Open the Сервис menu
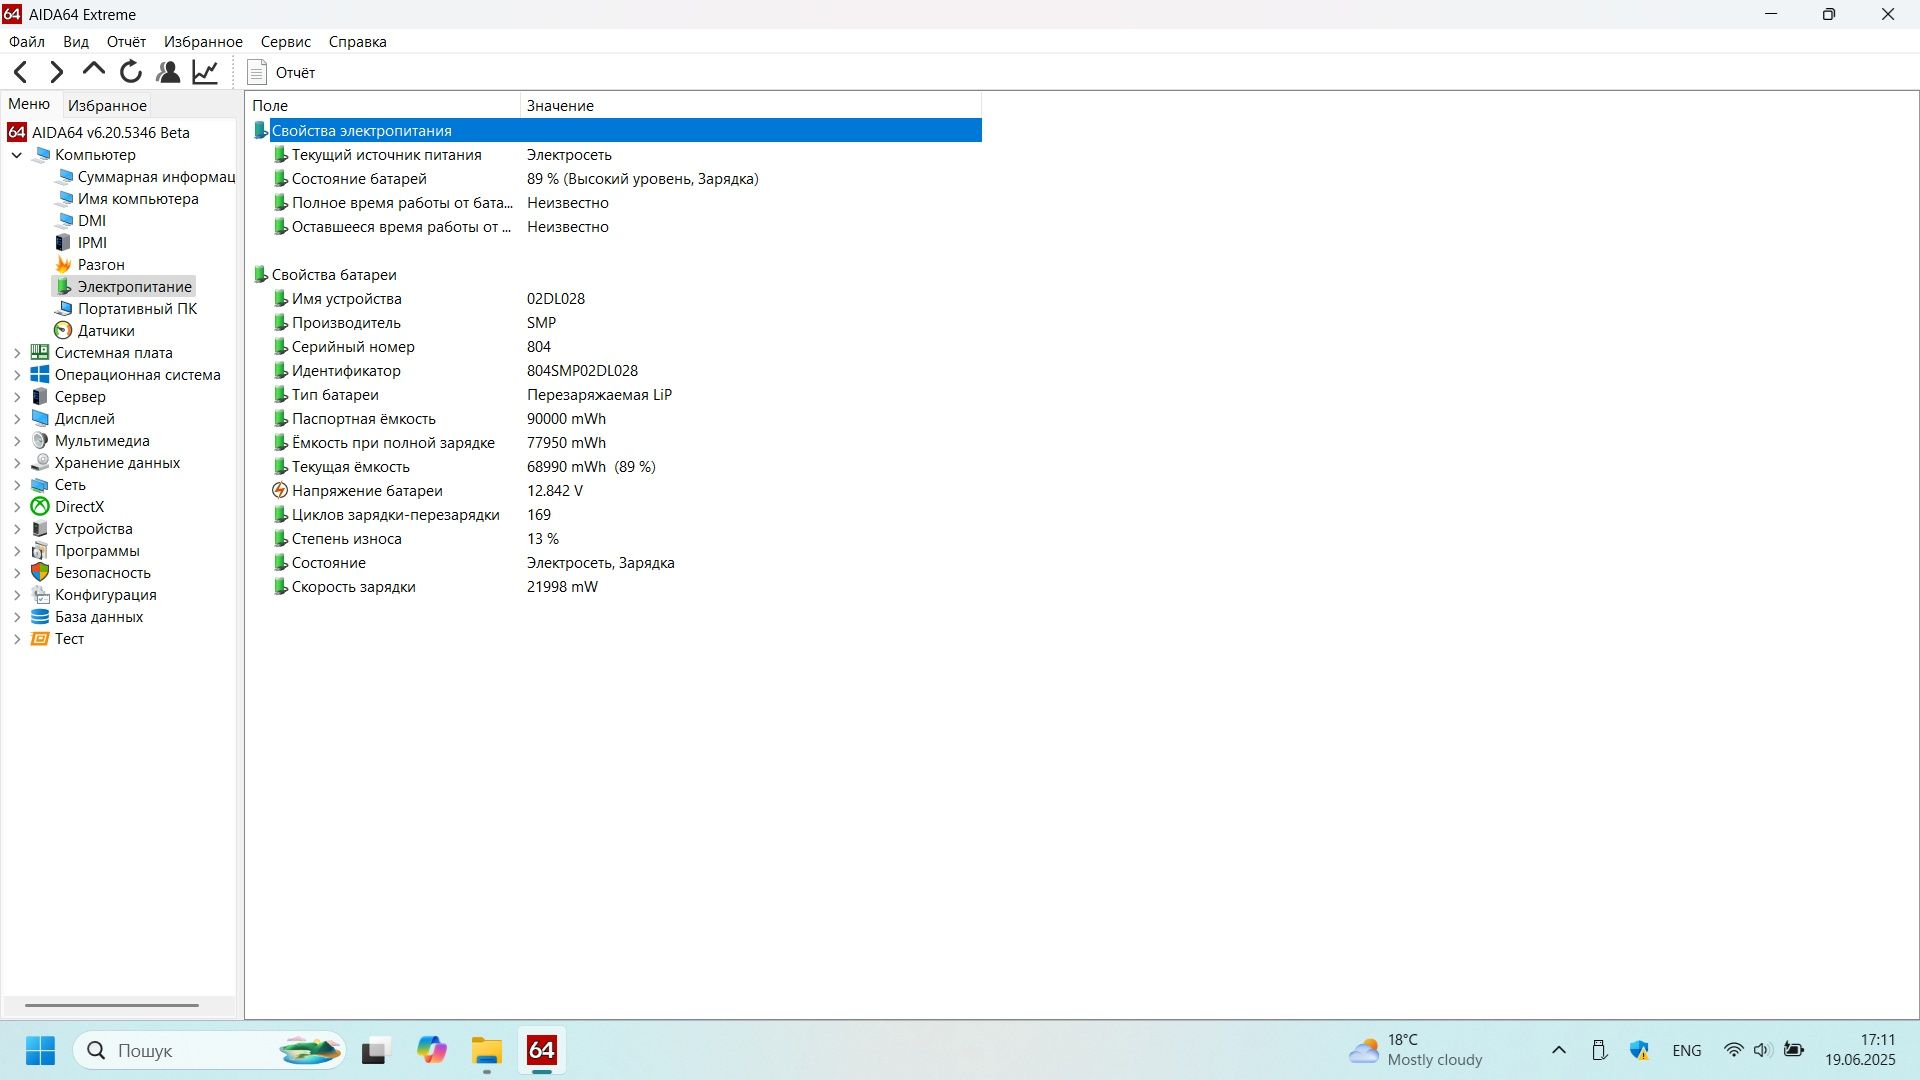Image resolution: width=1920 pixels, height=1080 pixels. 286,42
